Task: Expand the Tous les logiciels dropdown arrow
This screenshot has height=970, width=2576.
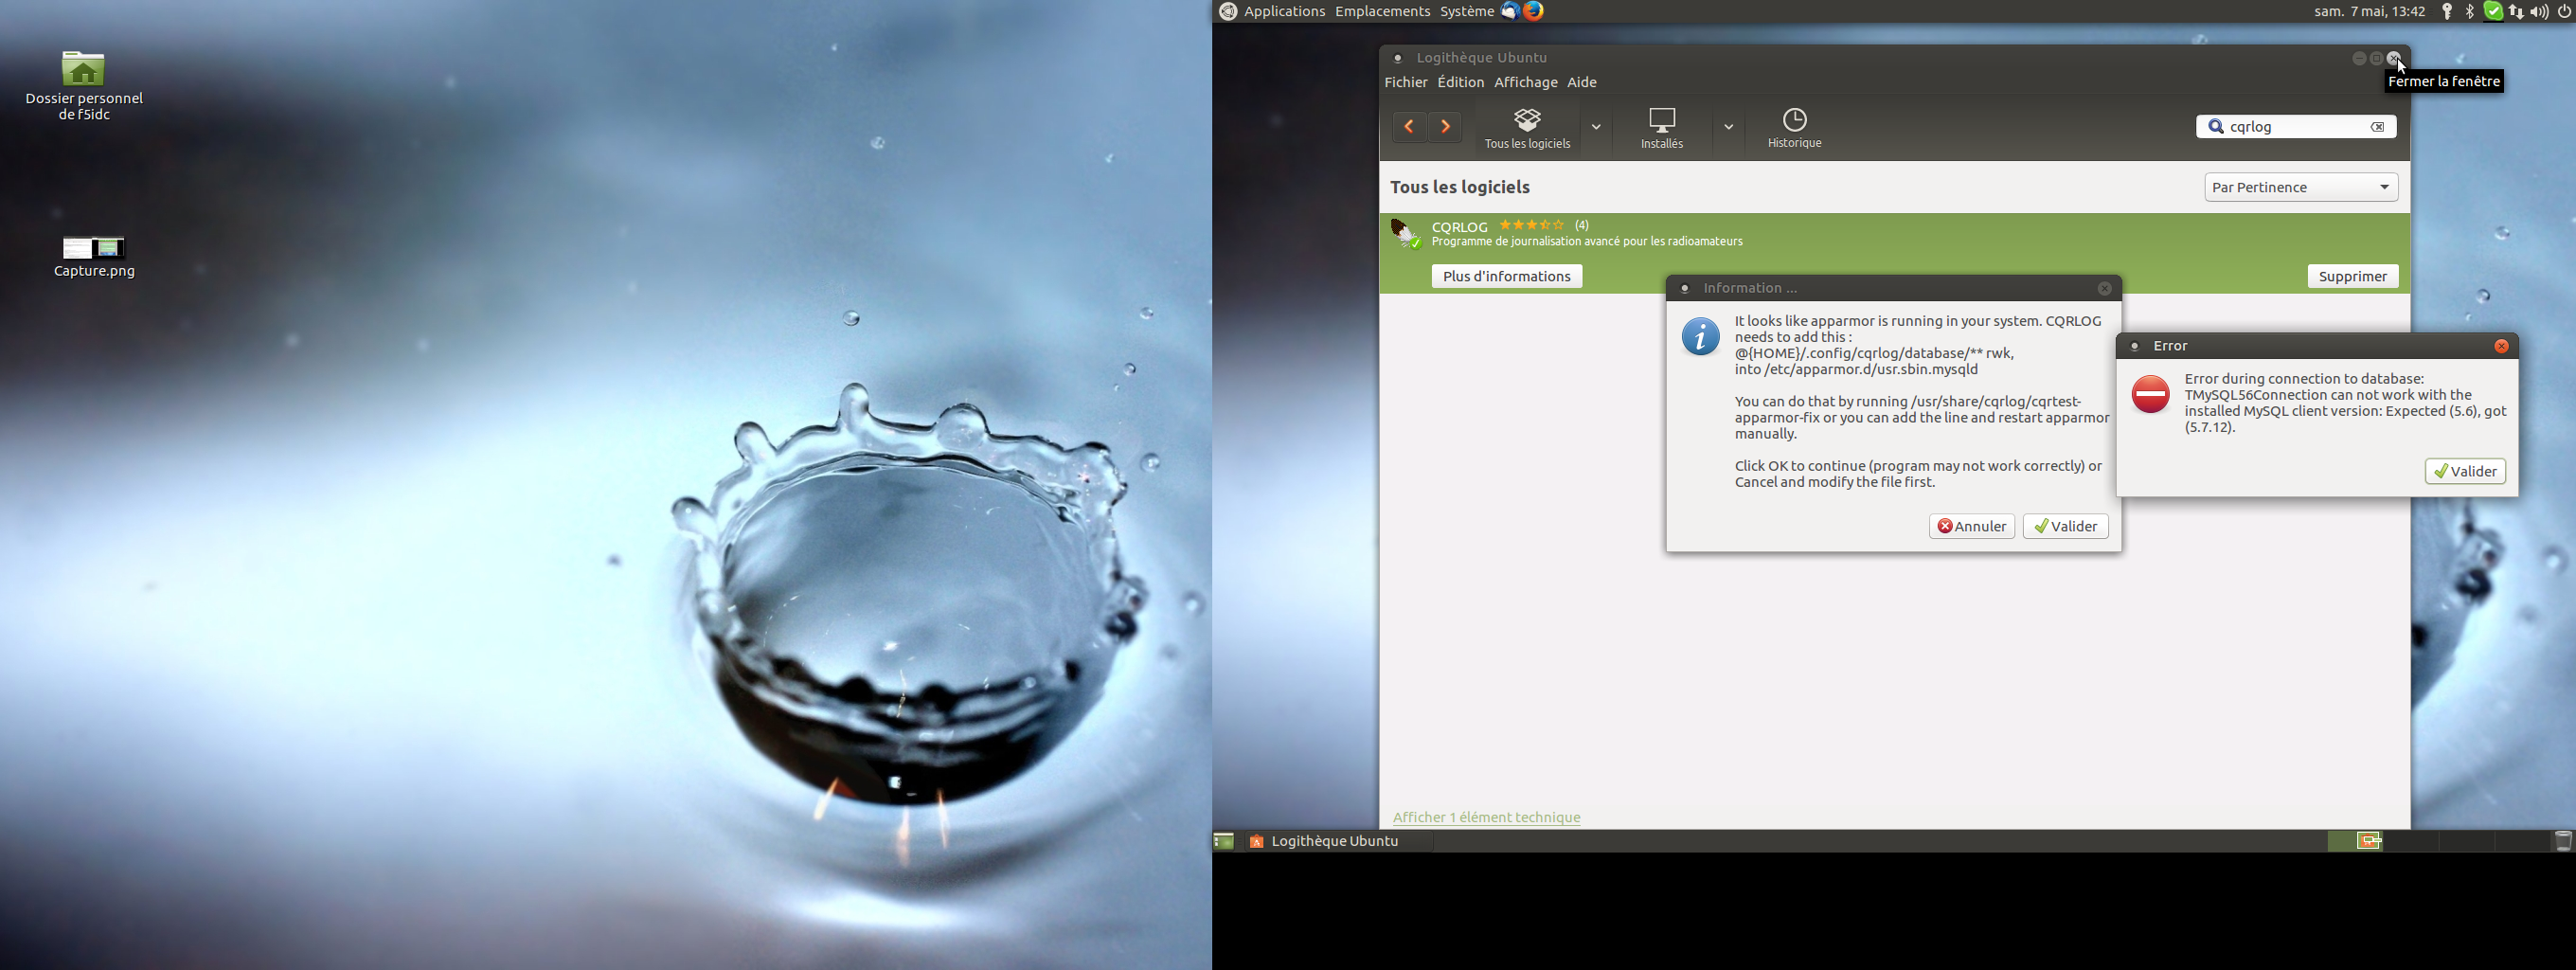Action: (1596, 128)
